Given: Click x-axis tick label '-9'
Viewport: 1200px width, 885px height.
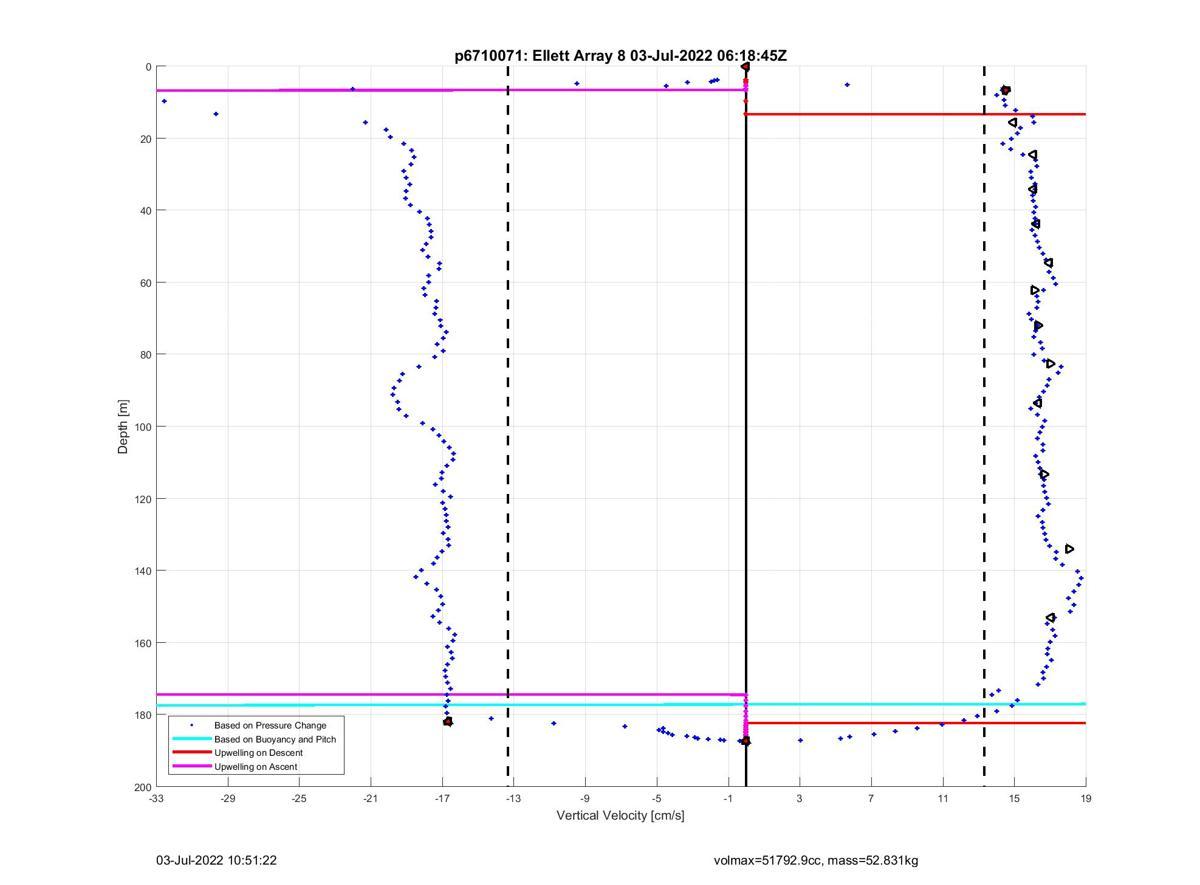Looking at the screenshot, I should point(585,798).
